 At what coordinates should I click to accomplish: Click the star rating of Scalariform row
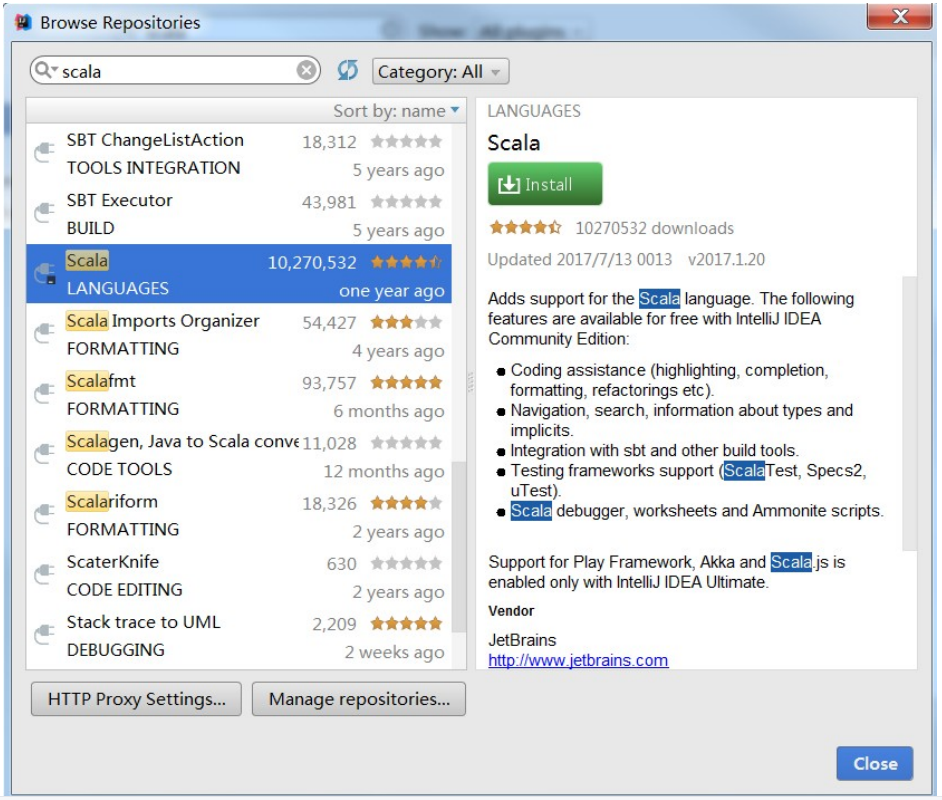click(406, 503)
